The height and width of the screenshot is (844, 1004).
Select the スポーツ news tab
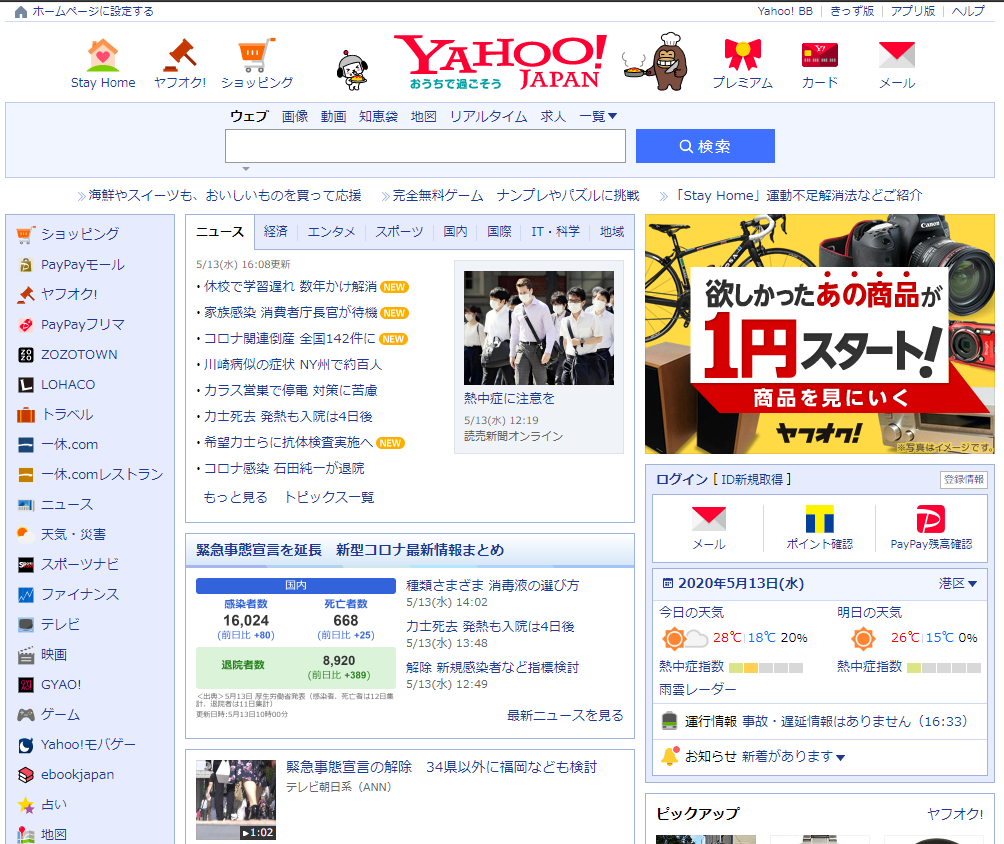[399, 232]
